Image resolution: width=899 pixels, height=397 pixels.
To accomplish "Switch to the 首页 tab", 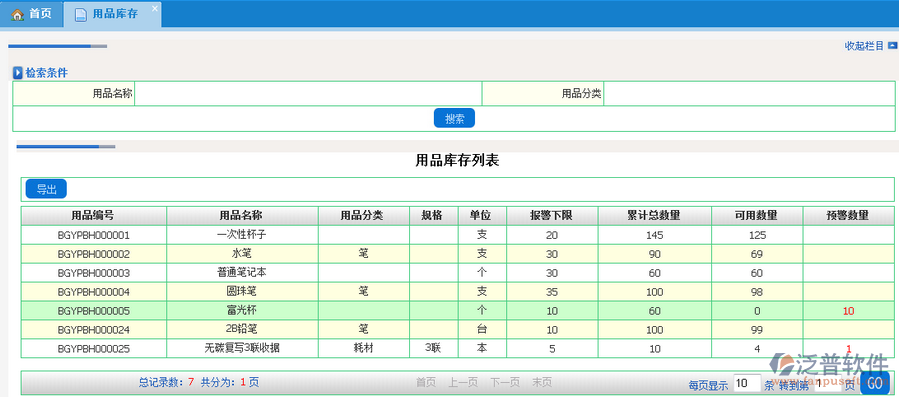I will coord(32,14).
